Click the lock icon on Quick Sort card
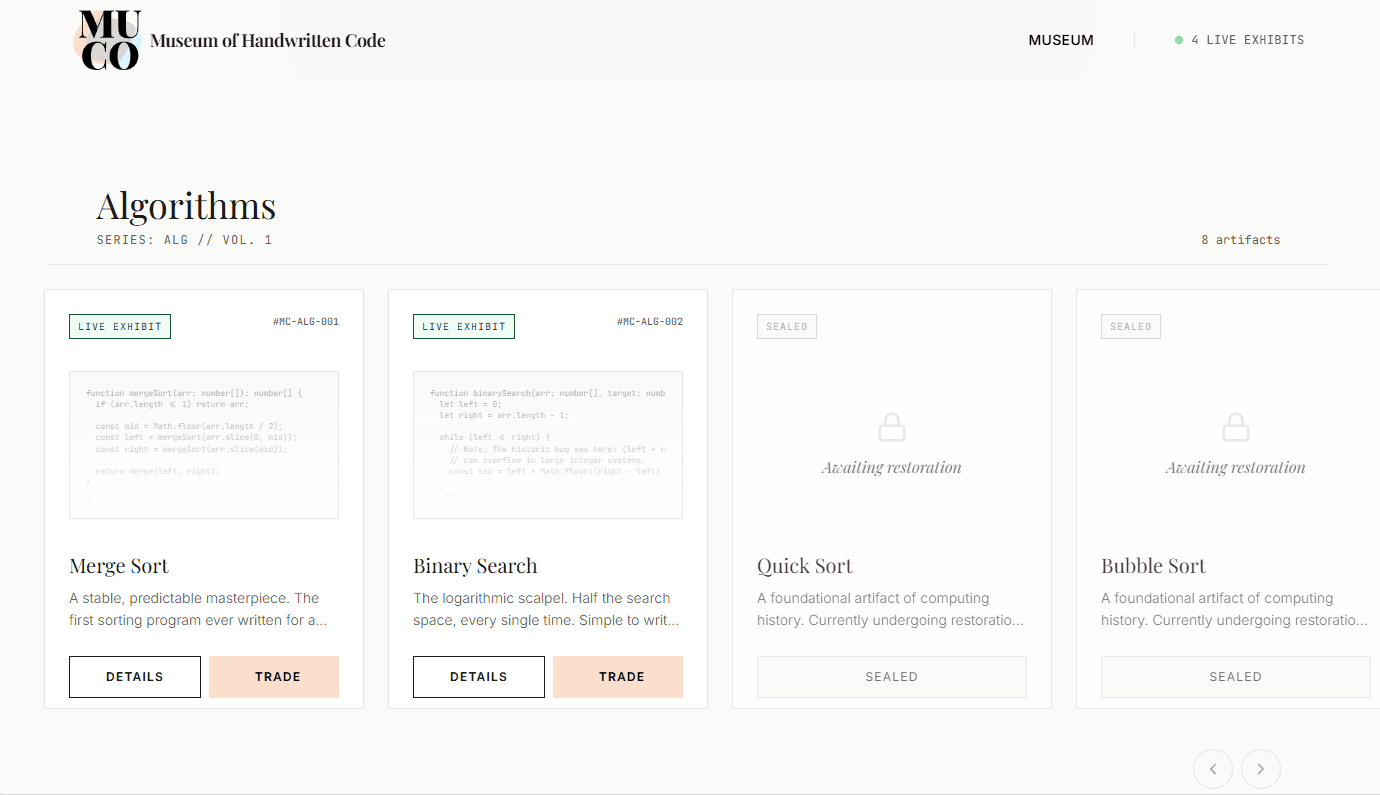Viewport: 1380px width, 795px height. pyautogui.click(x=891, y=428)
